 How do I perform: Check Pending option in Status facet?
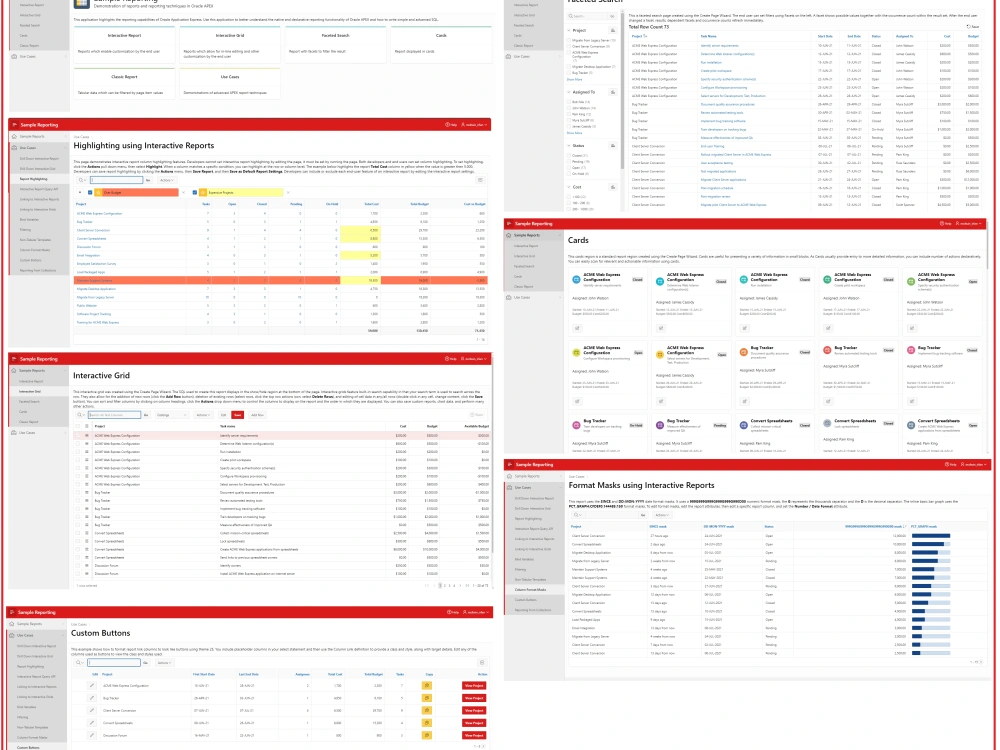point(570,161)
